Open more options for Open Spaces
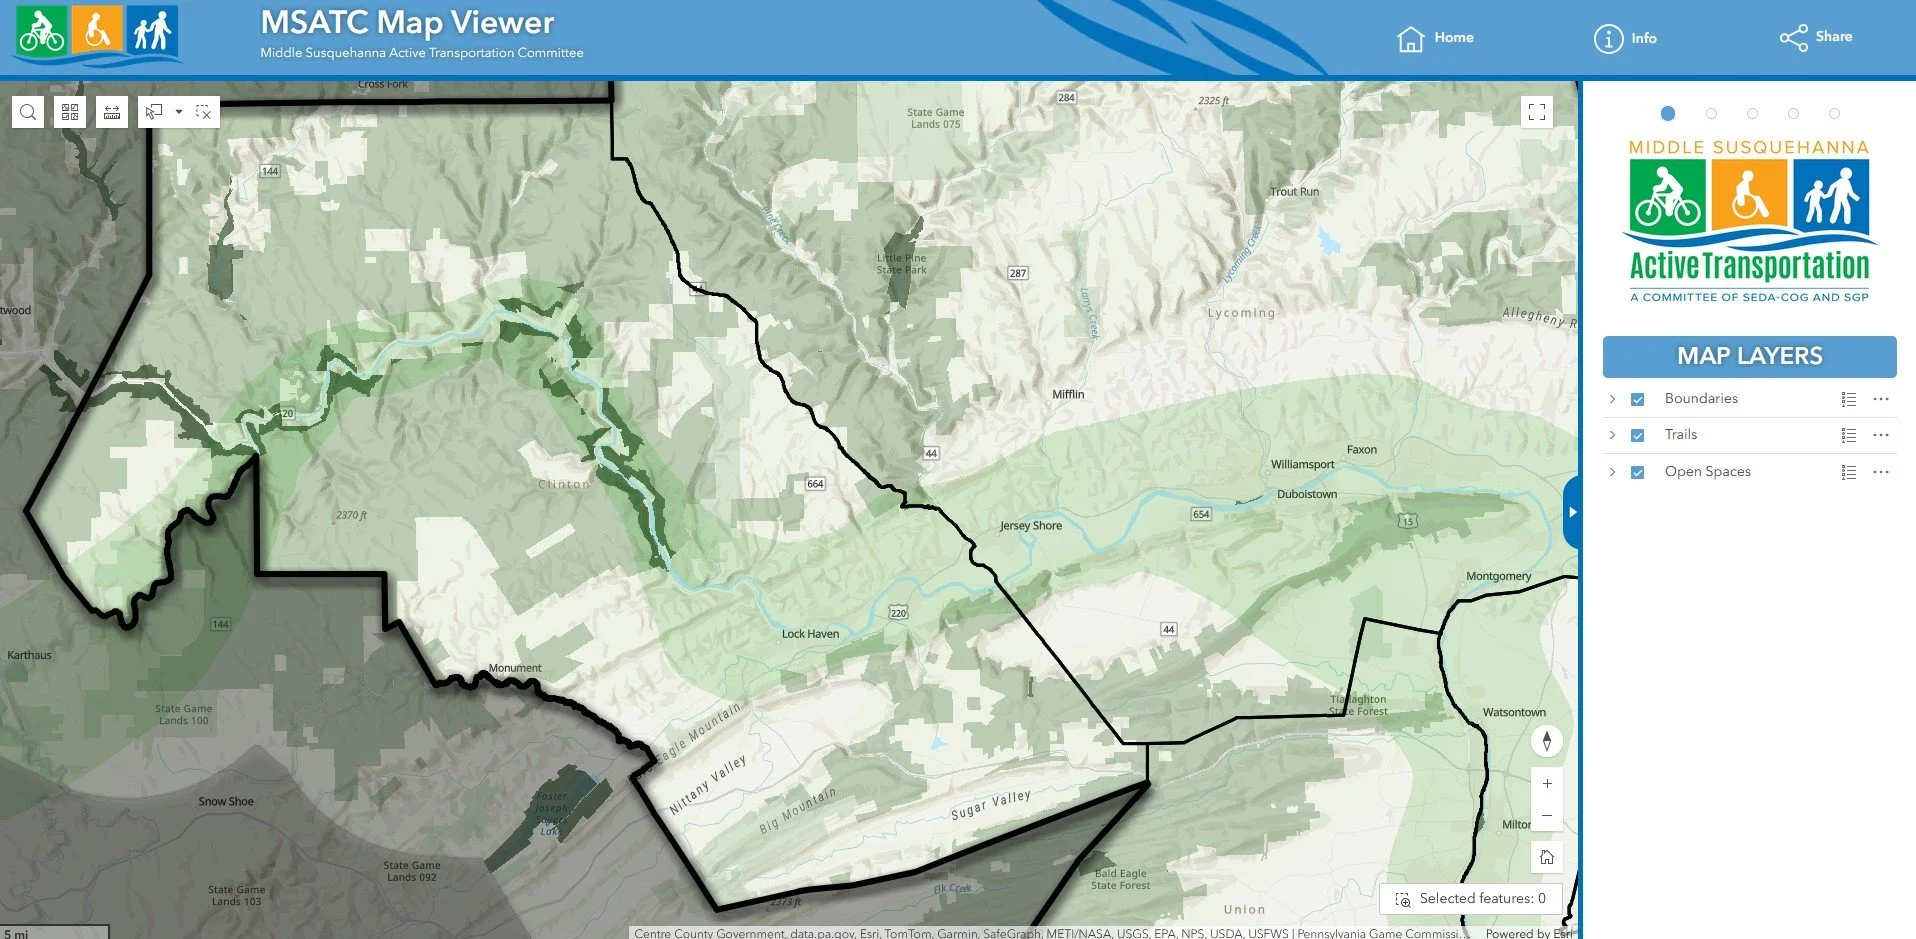Image resolution: width=1916 pixels, height=939 pixels. pyautogui.click(x=1881, y=472)
